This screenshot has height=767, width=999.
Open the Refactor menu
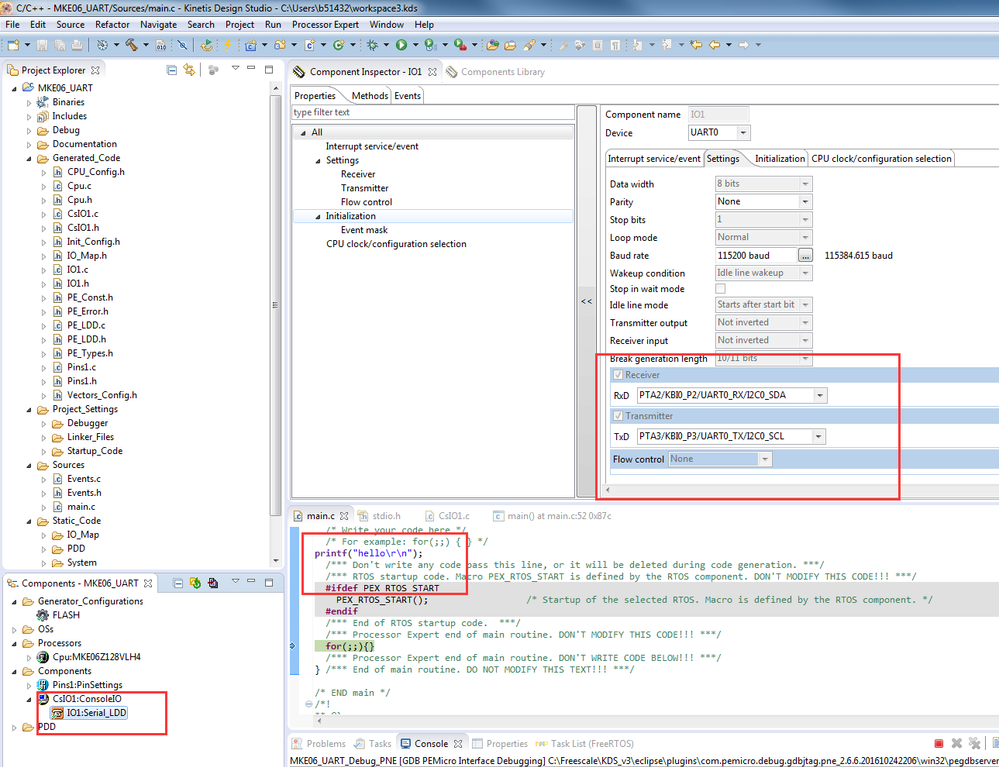pyautogui.click(x=112, y=24)
